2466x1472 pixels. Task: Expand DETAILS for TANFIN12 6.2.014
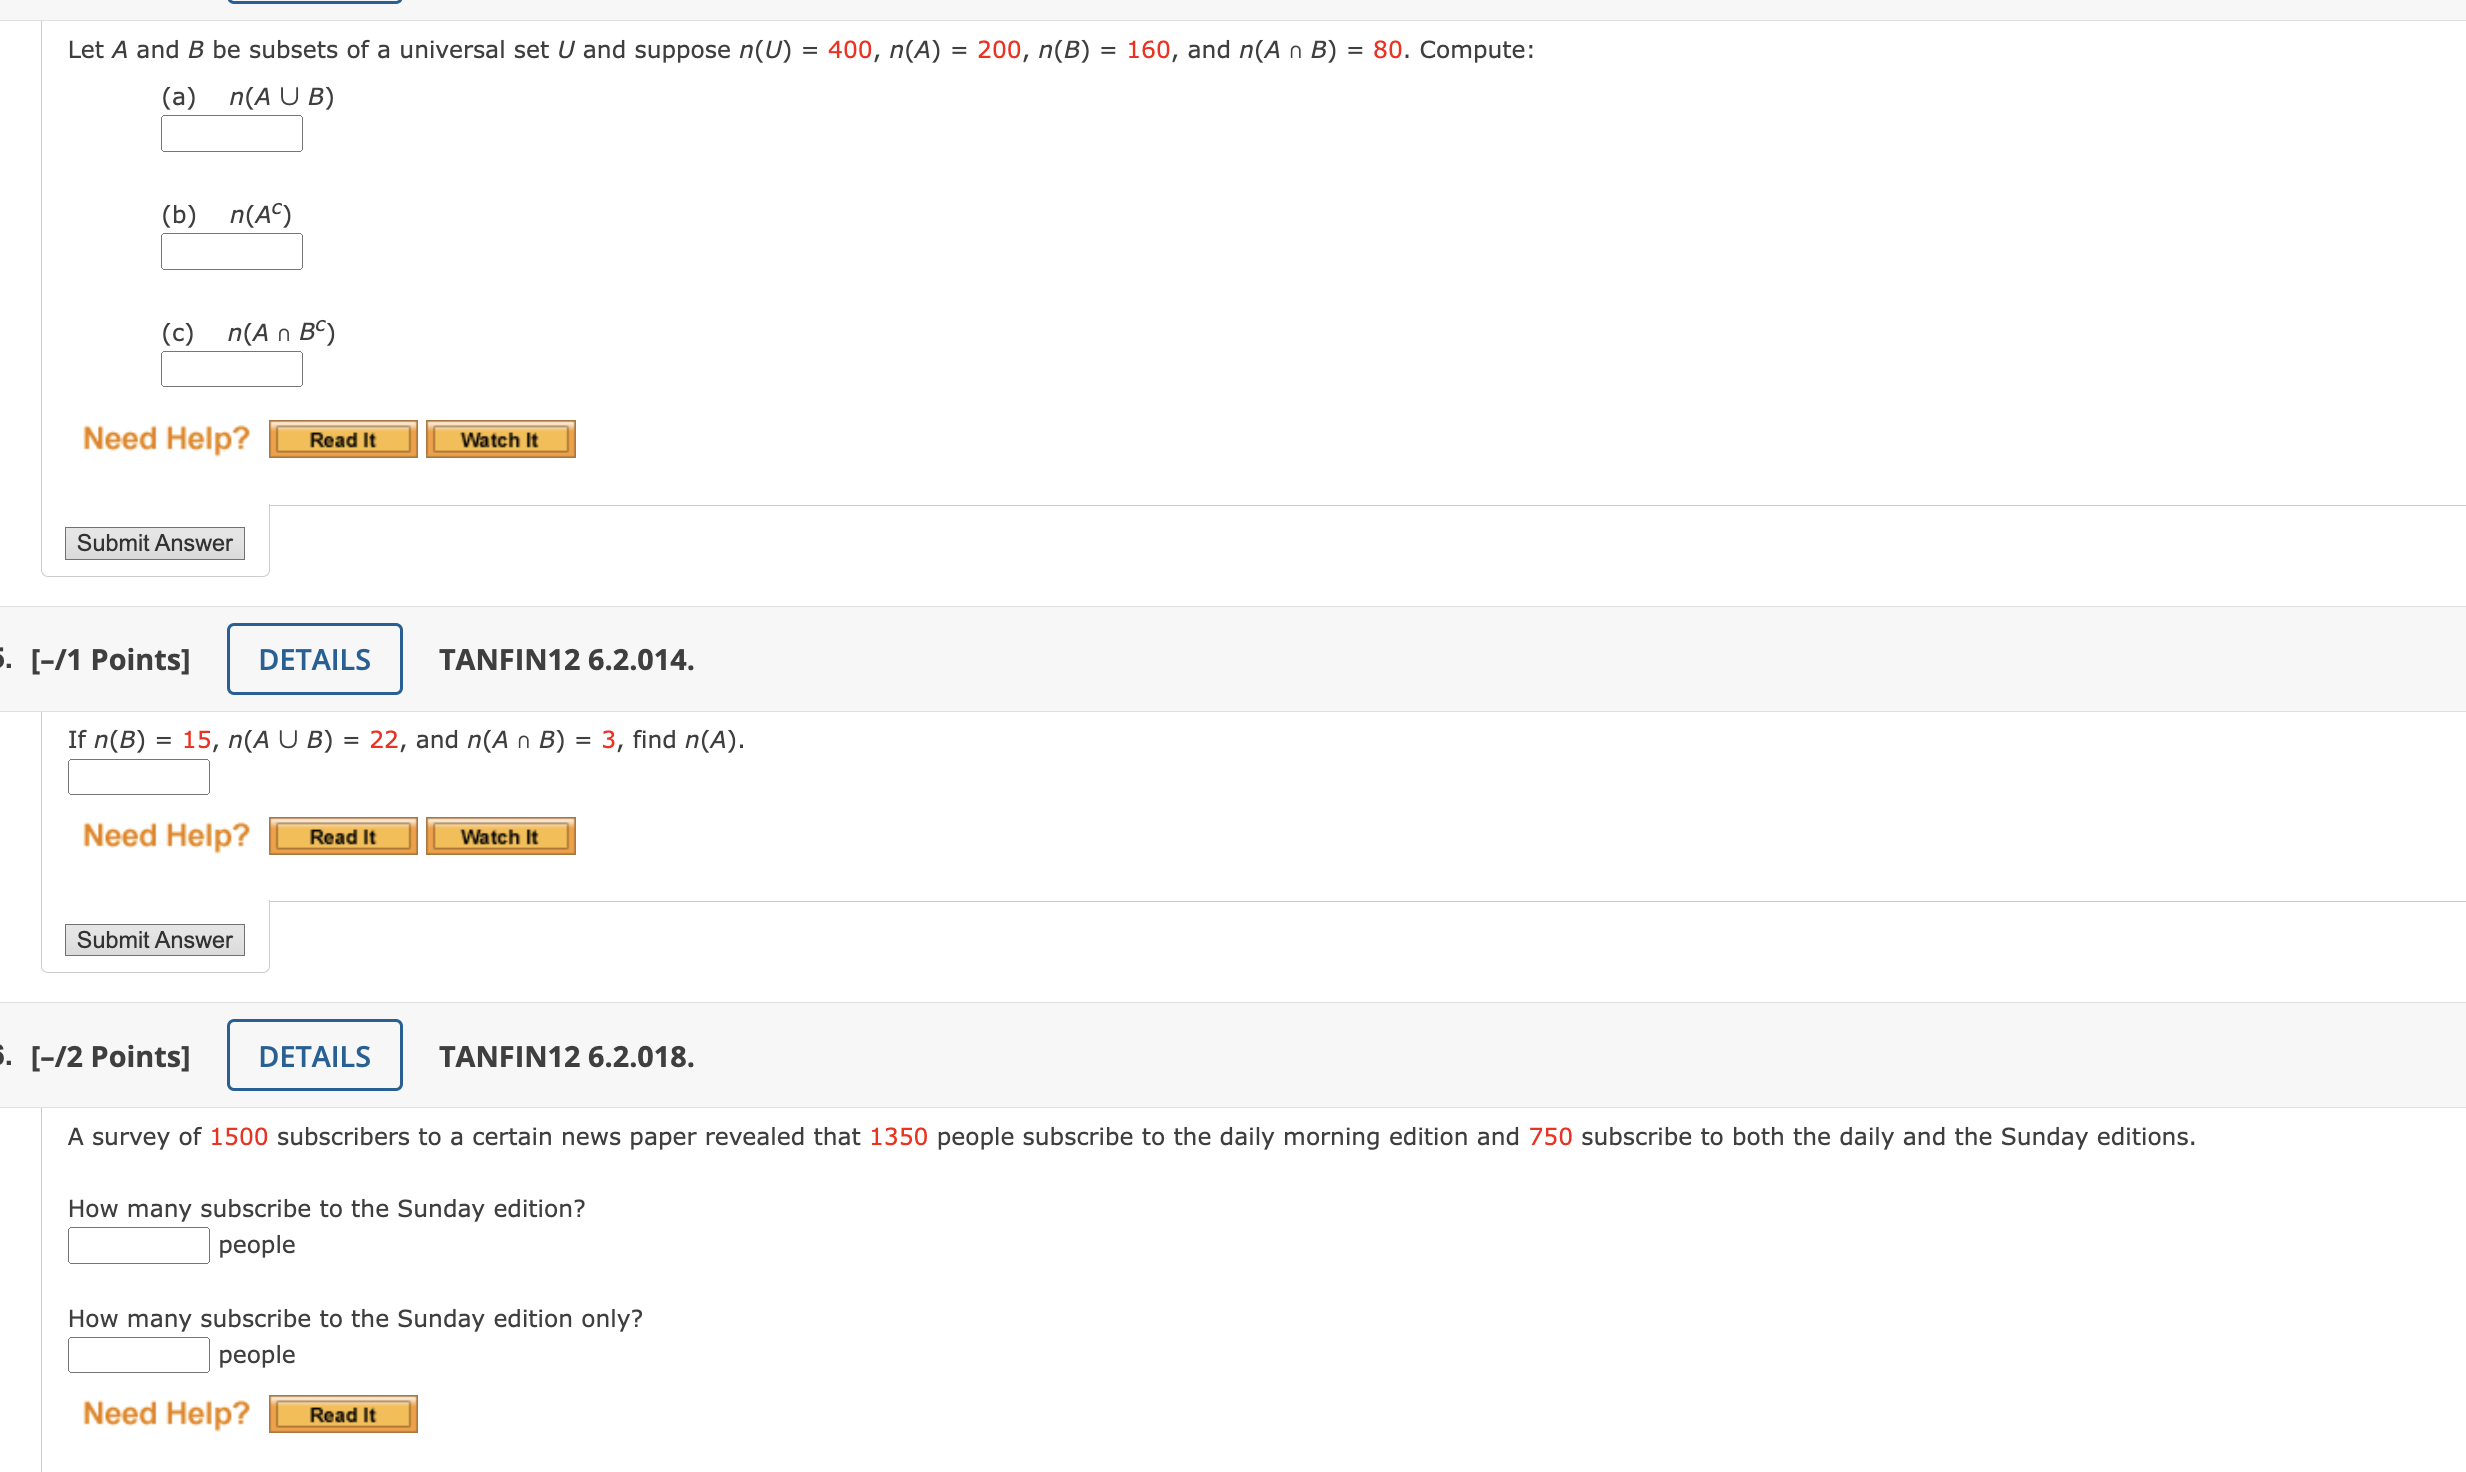pyautogui.click(x=314, y=659)
